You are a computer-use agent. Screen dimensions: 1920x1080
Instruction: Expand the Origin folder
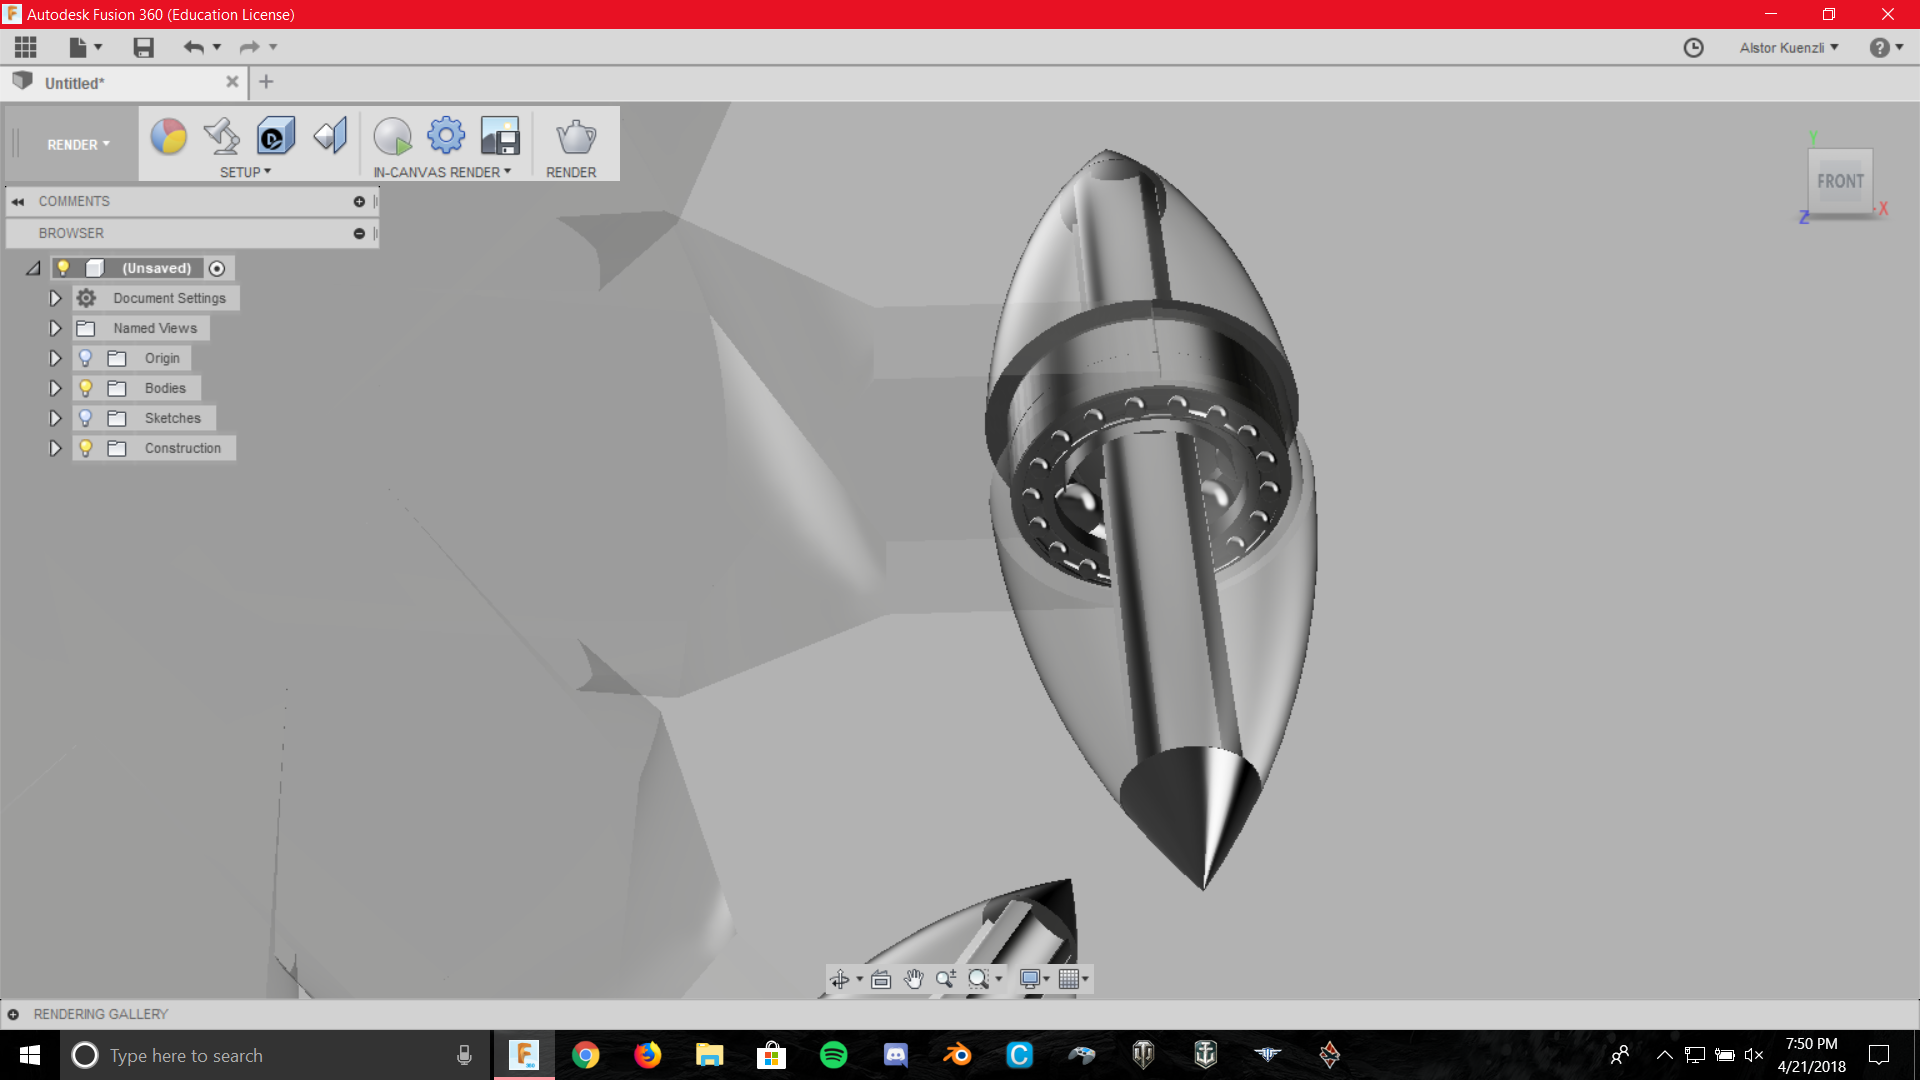pyautogui.click(x=56, y=358)
